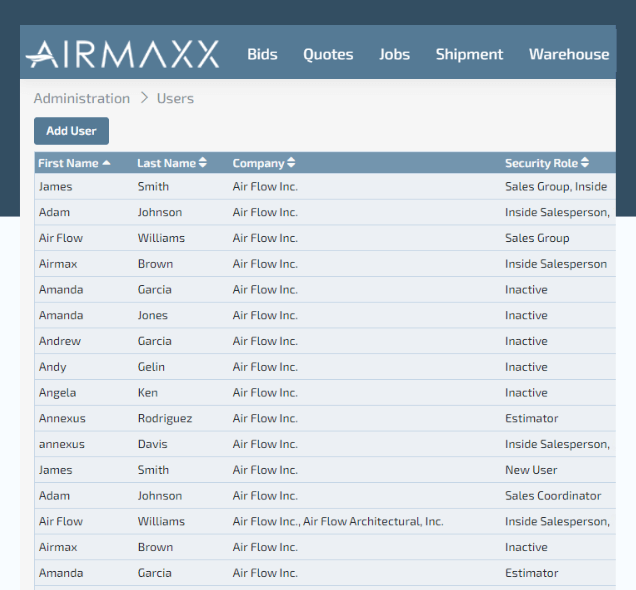Image resolution: width=636 pixels, height=590 pixels.
Task: Click Company column sort arrows
Action: point(291,163)
